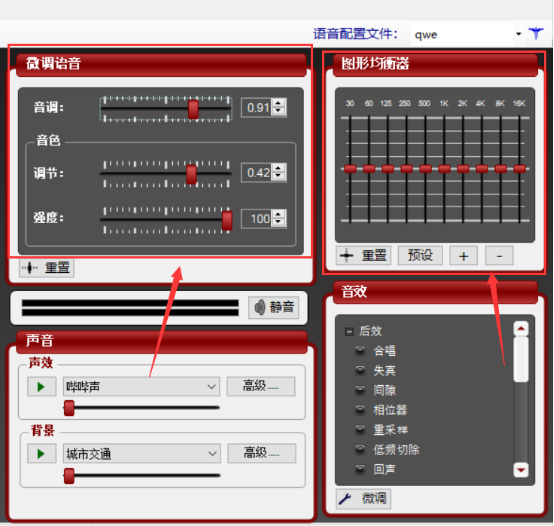This screenshot has height=526, width=554.
Task: Open the 城市交通 background dropdown
Action: coord(142,454)
